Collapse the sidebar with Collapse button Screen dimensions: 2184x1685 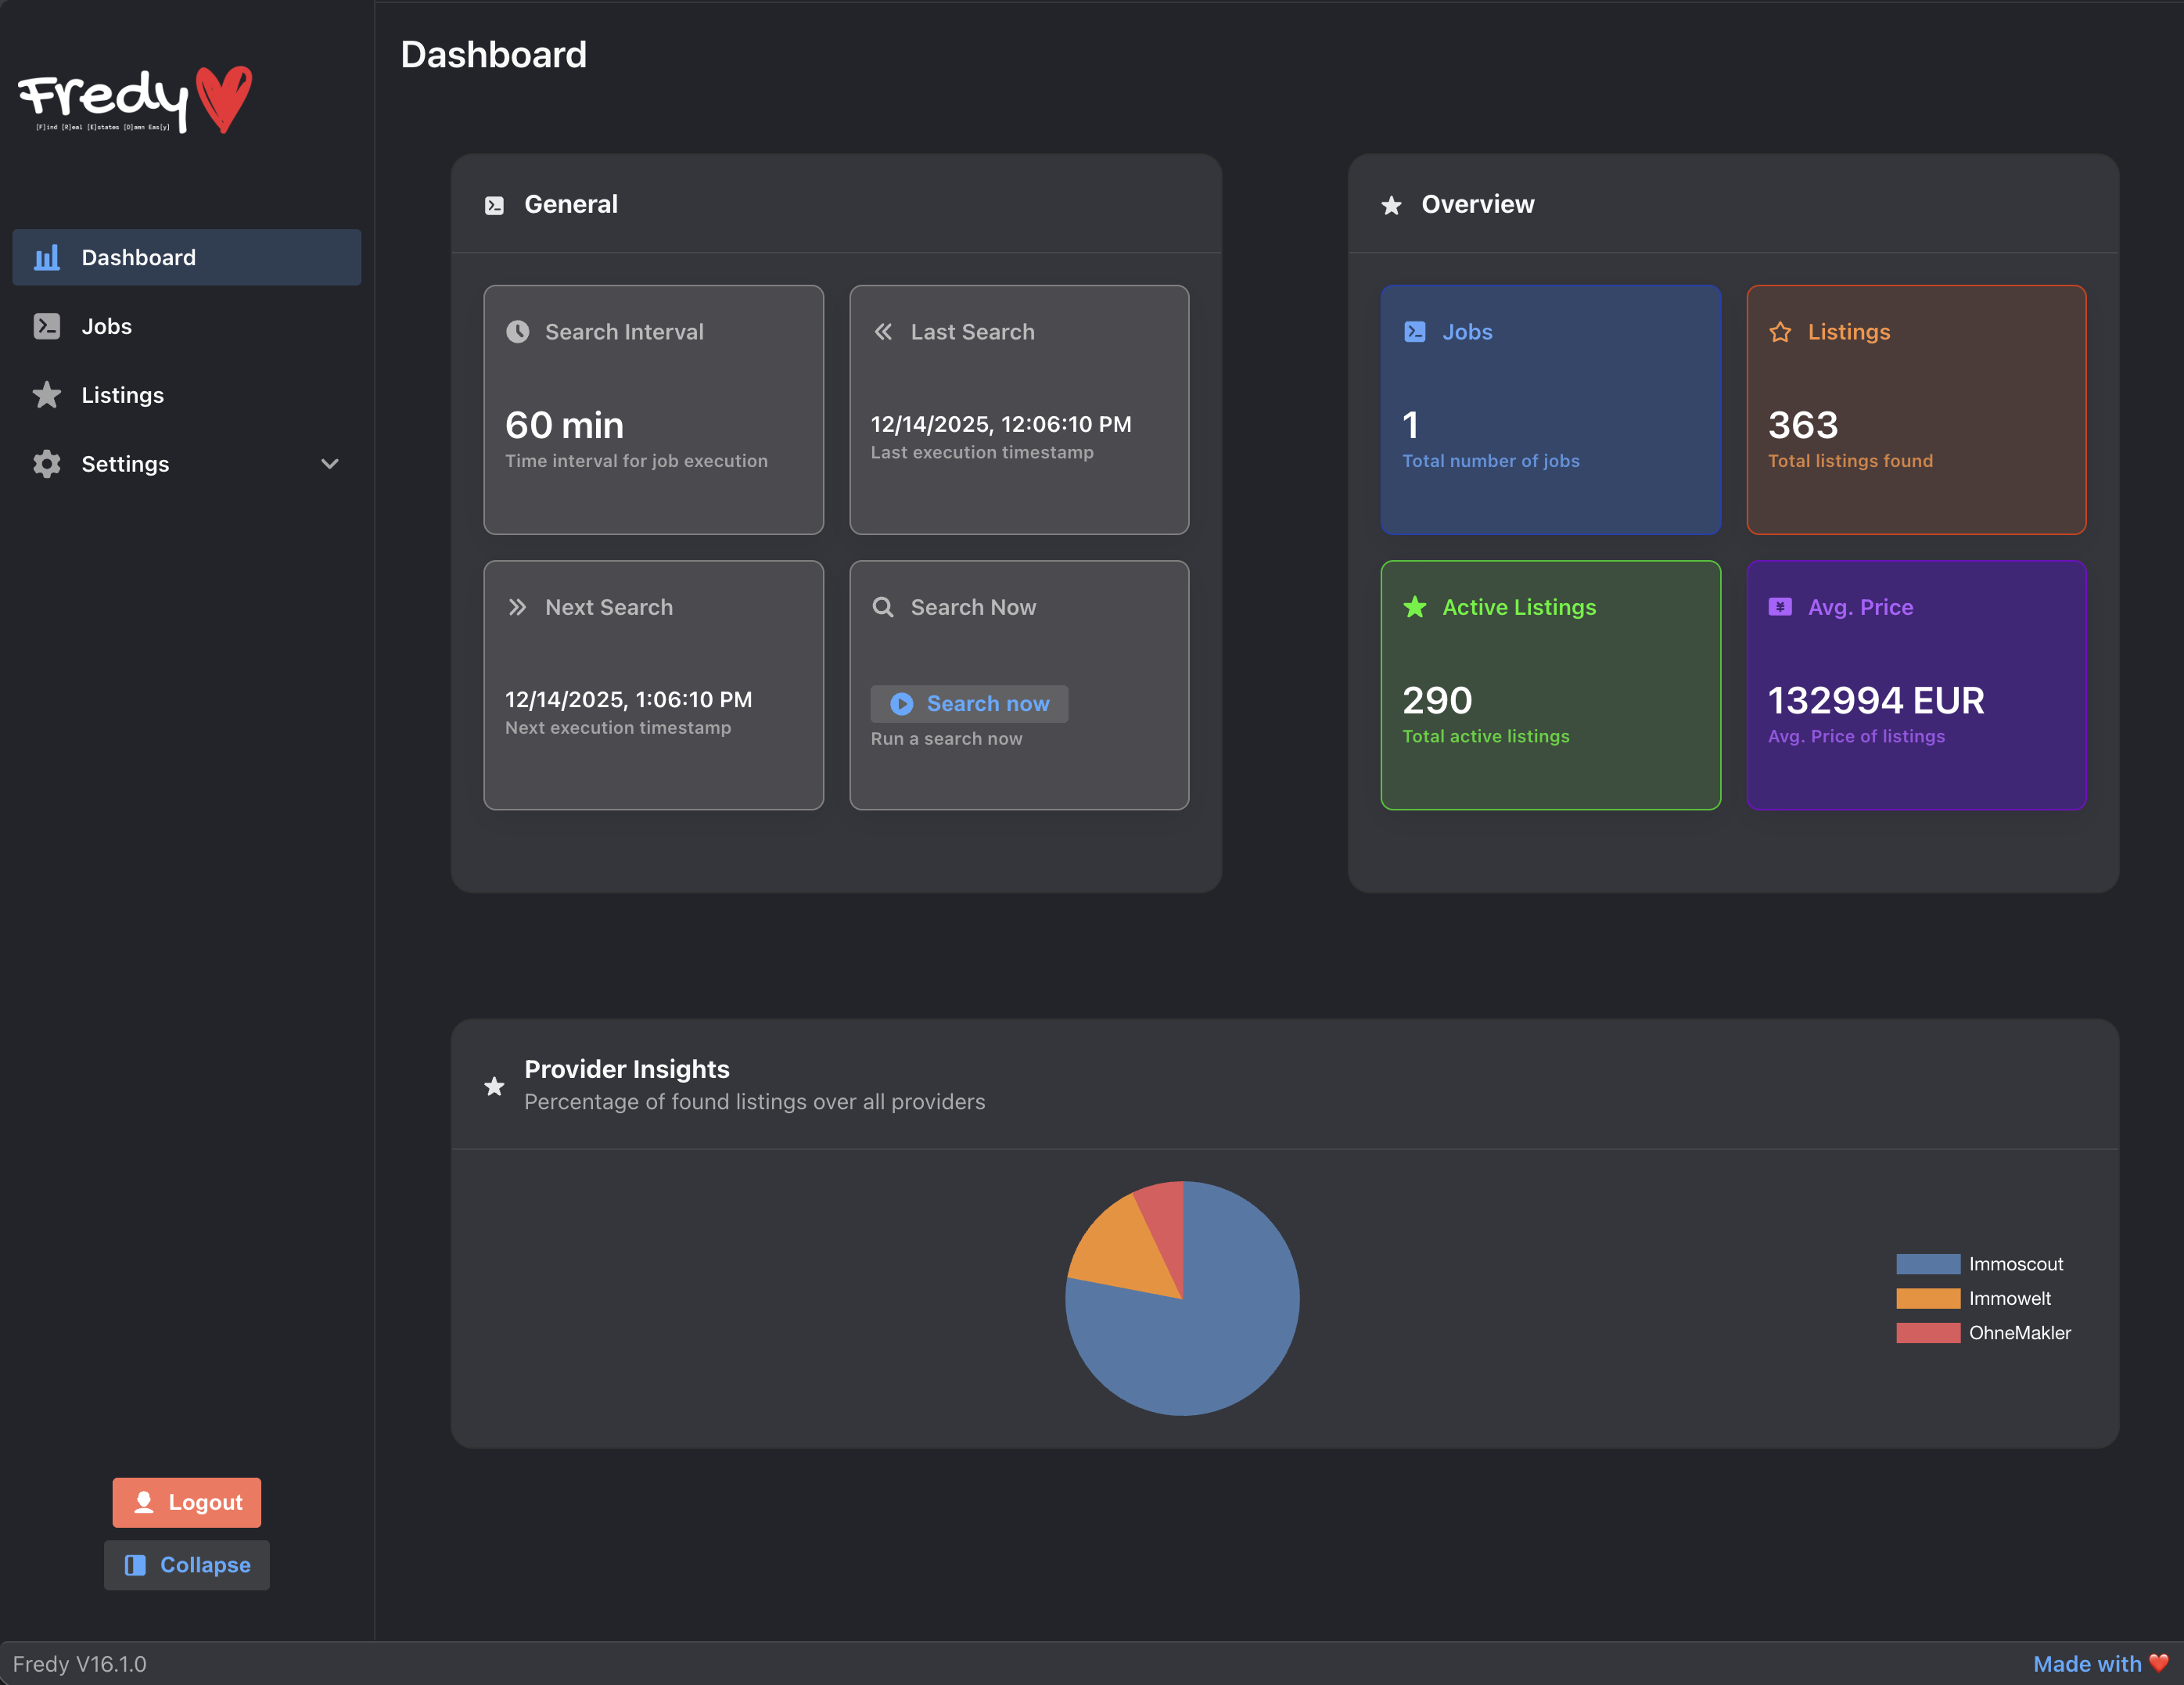tap(187, 1565)
